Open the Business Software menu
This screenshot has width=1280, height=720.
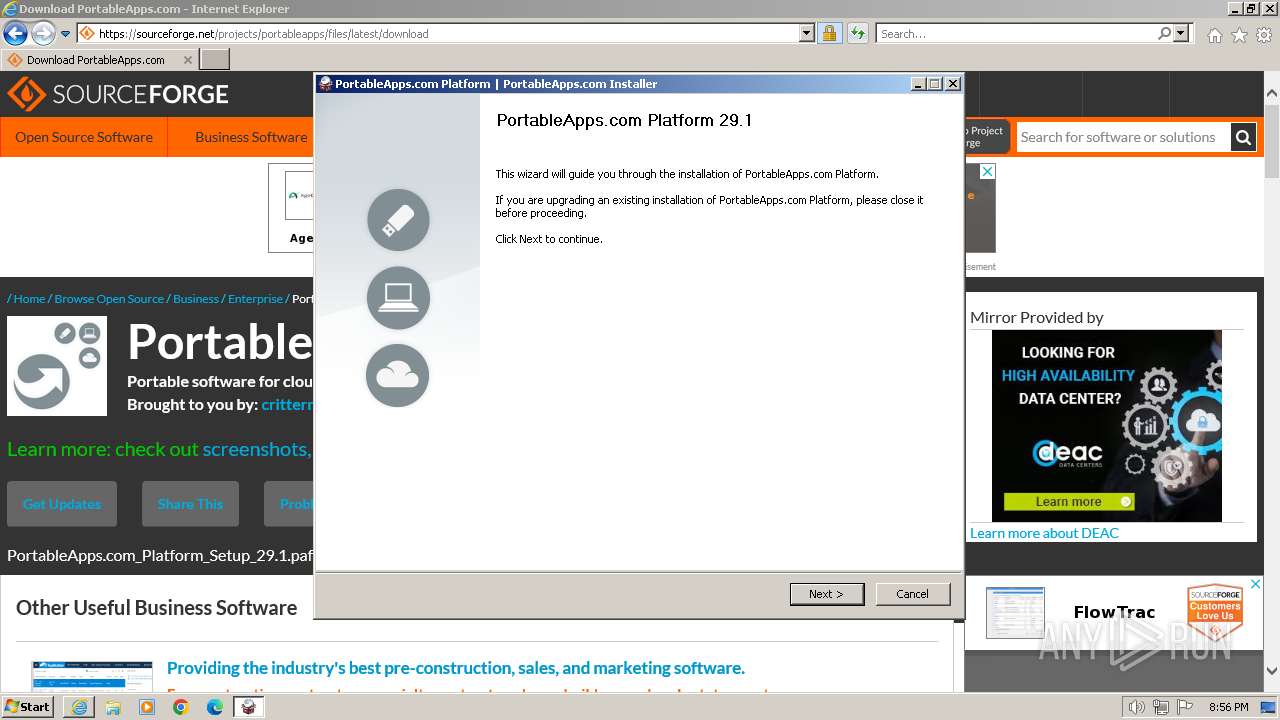pos(251,137)
